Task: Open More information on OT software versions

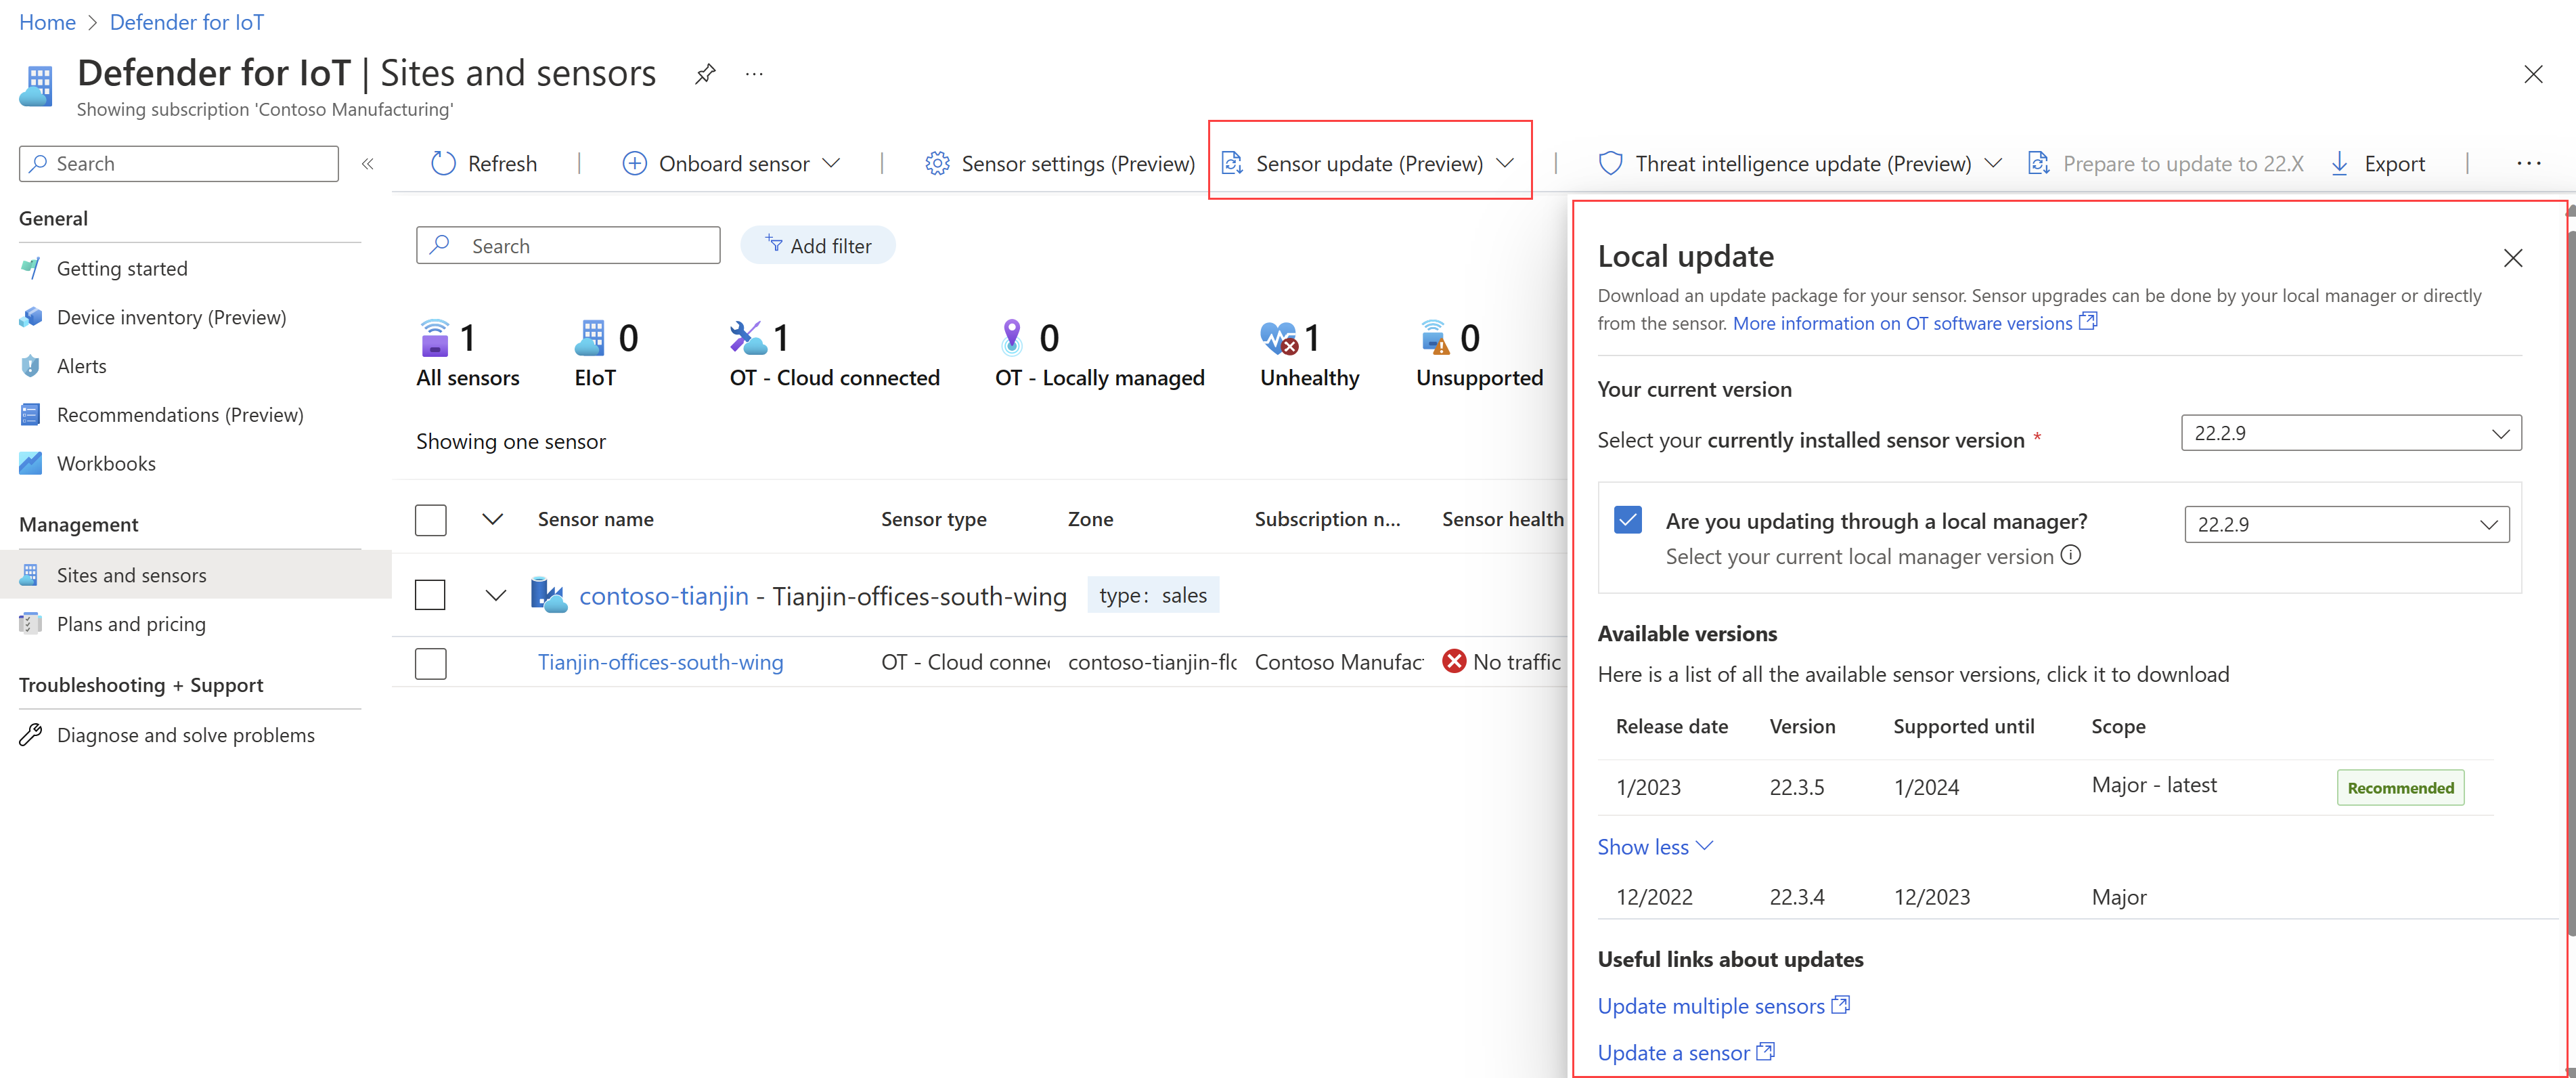Action: [1914, 323]
